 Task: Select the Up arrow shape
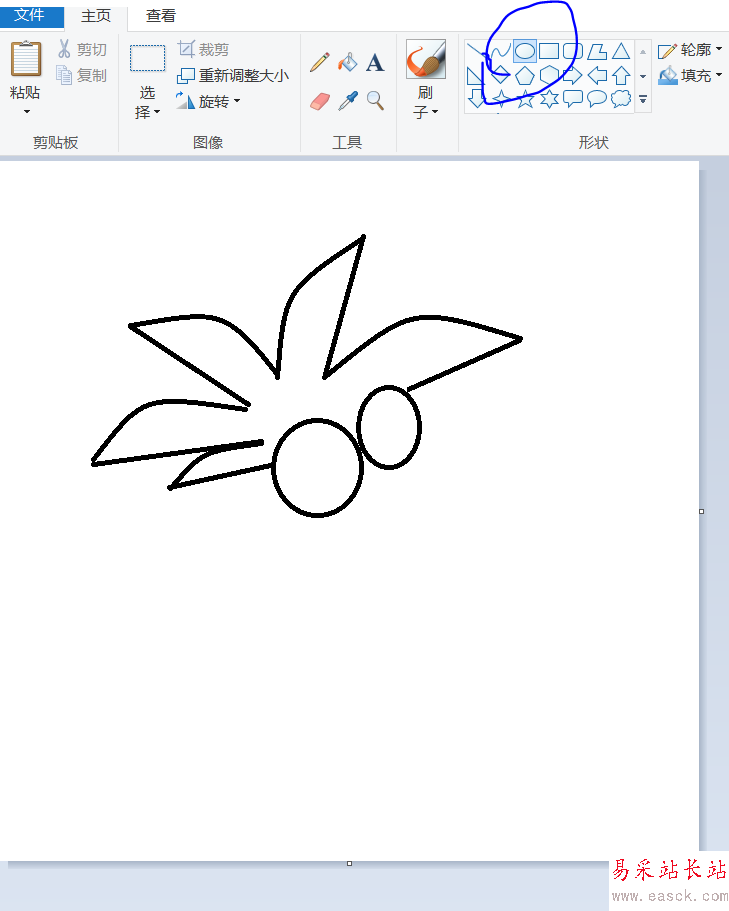tap(621, 76)
